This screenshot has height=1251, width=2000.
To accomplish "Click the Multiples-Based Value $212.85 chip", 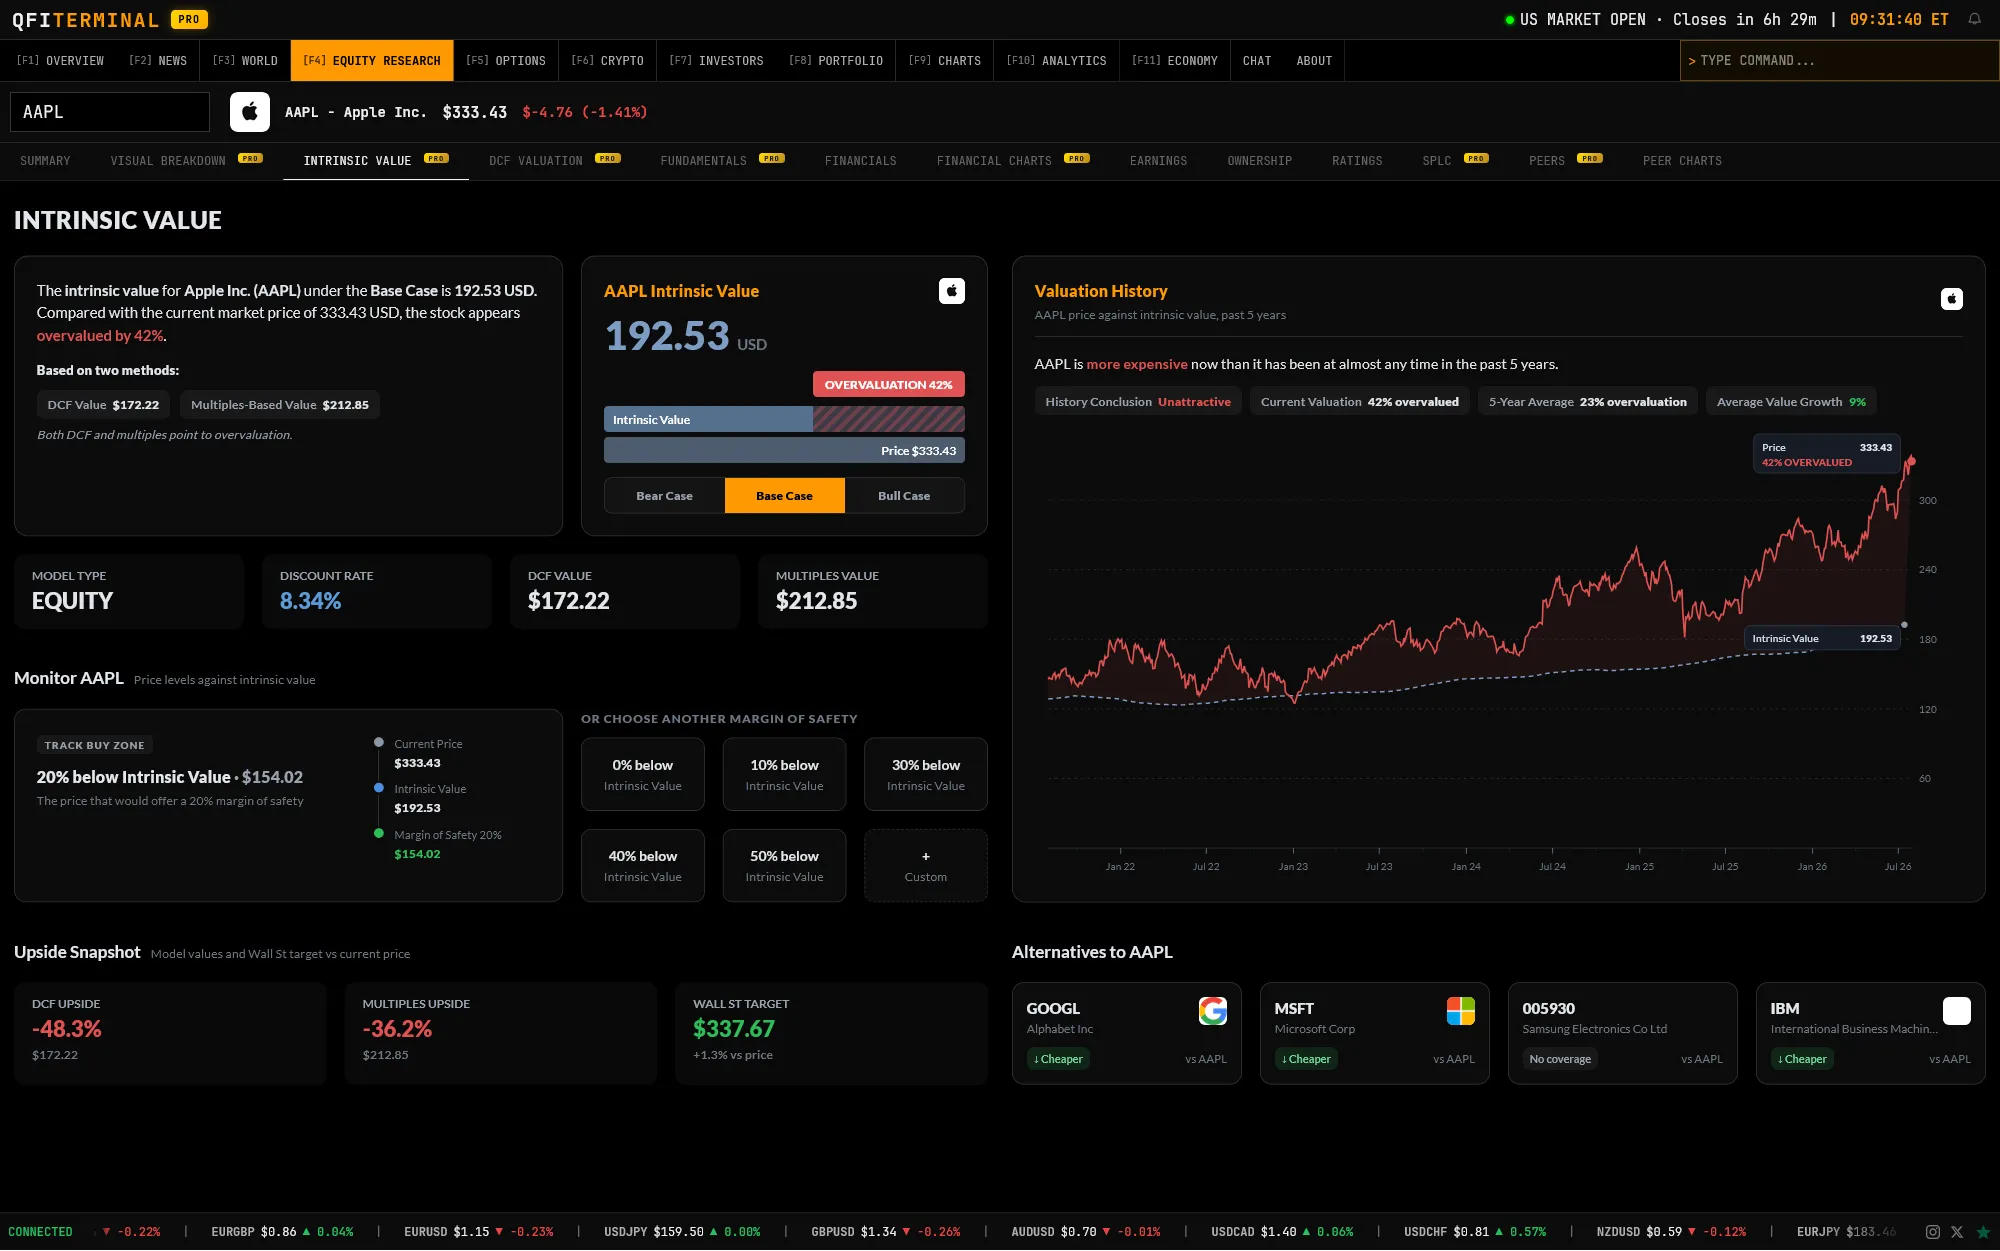I will point(280,405).
